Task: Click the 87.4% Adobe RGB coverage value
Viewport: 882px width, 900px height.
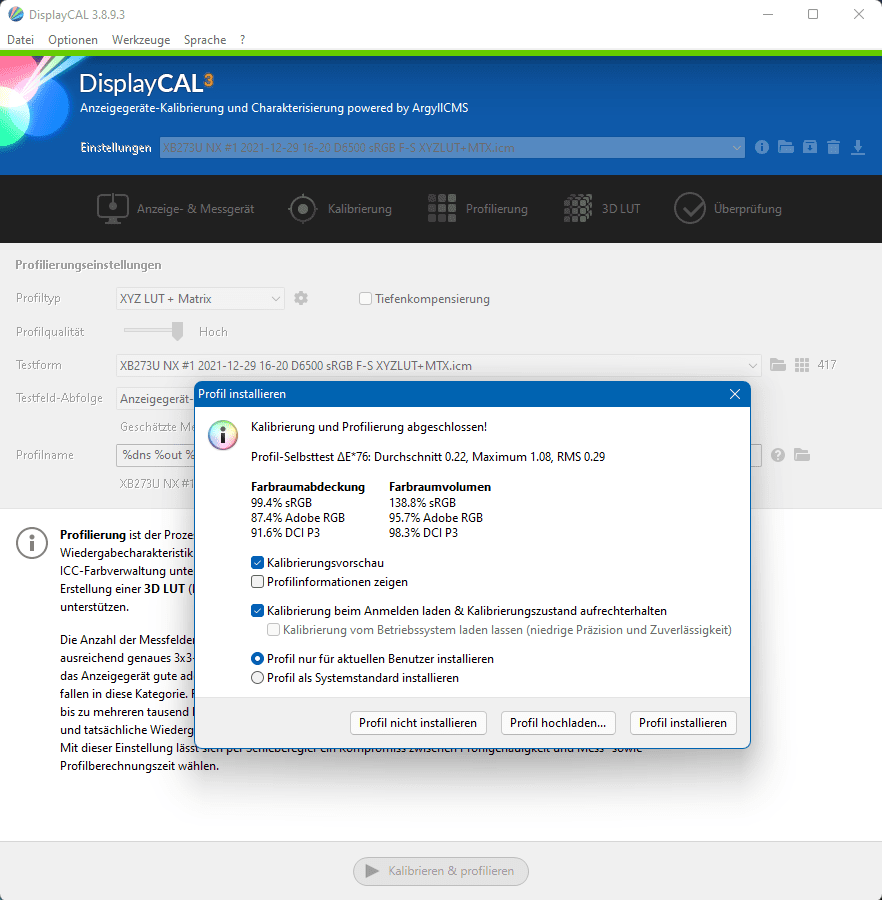Action: tap(298, 518)
